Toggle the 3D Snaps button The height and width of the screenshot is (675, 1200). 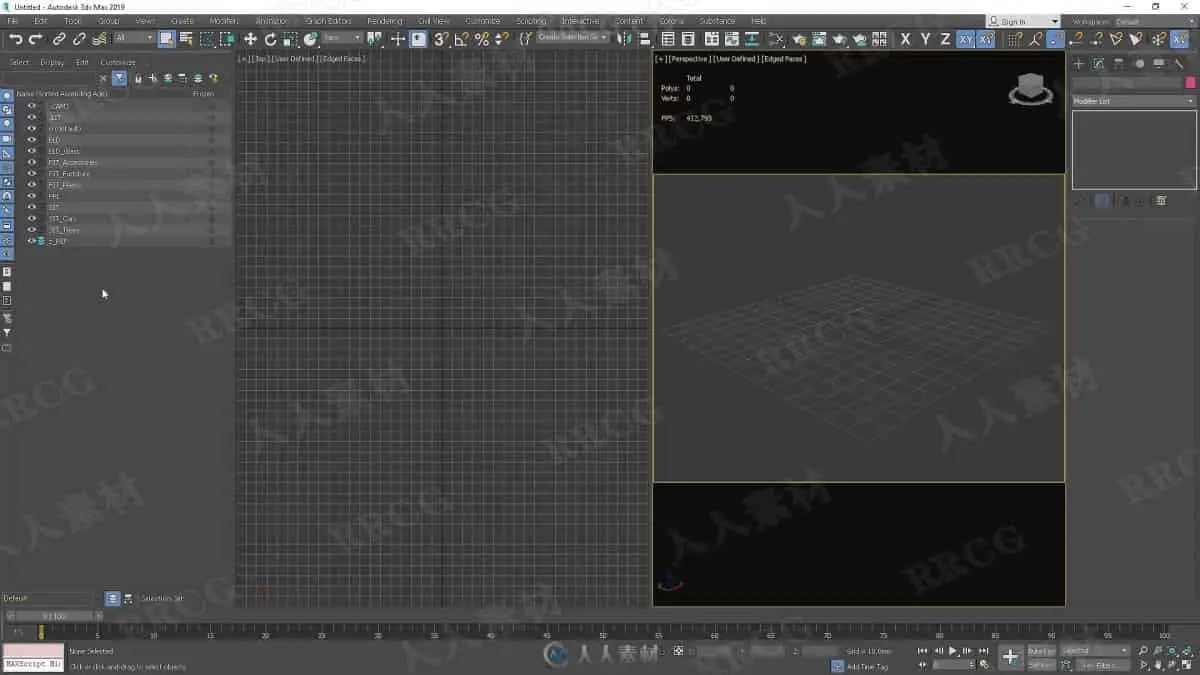440,39
